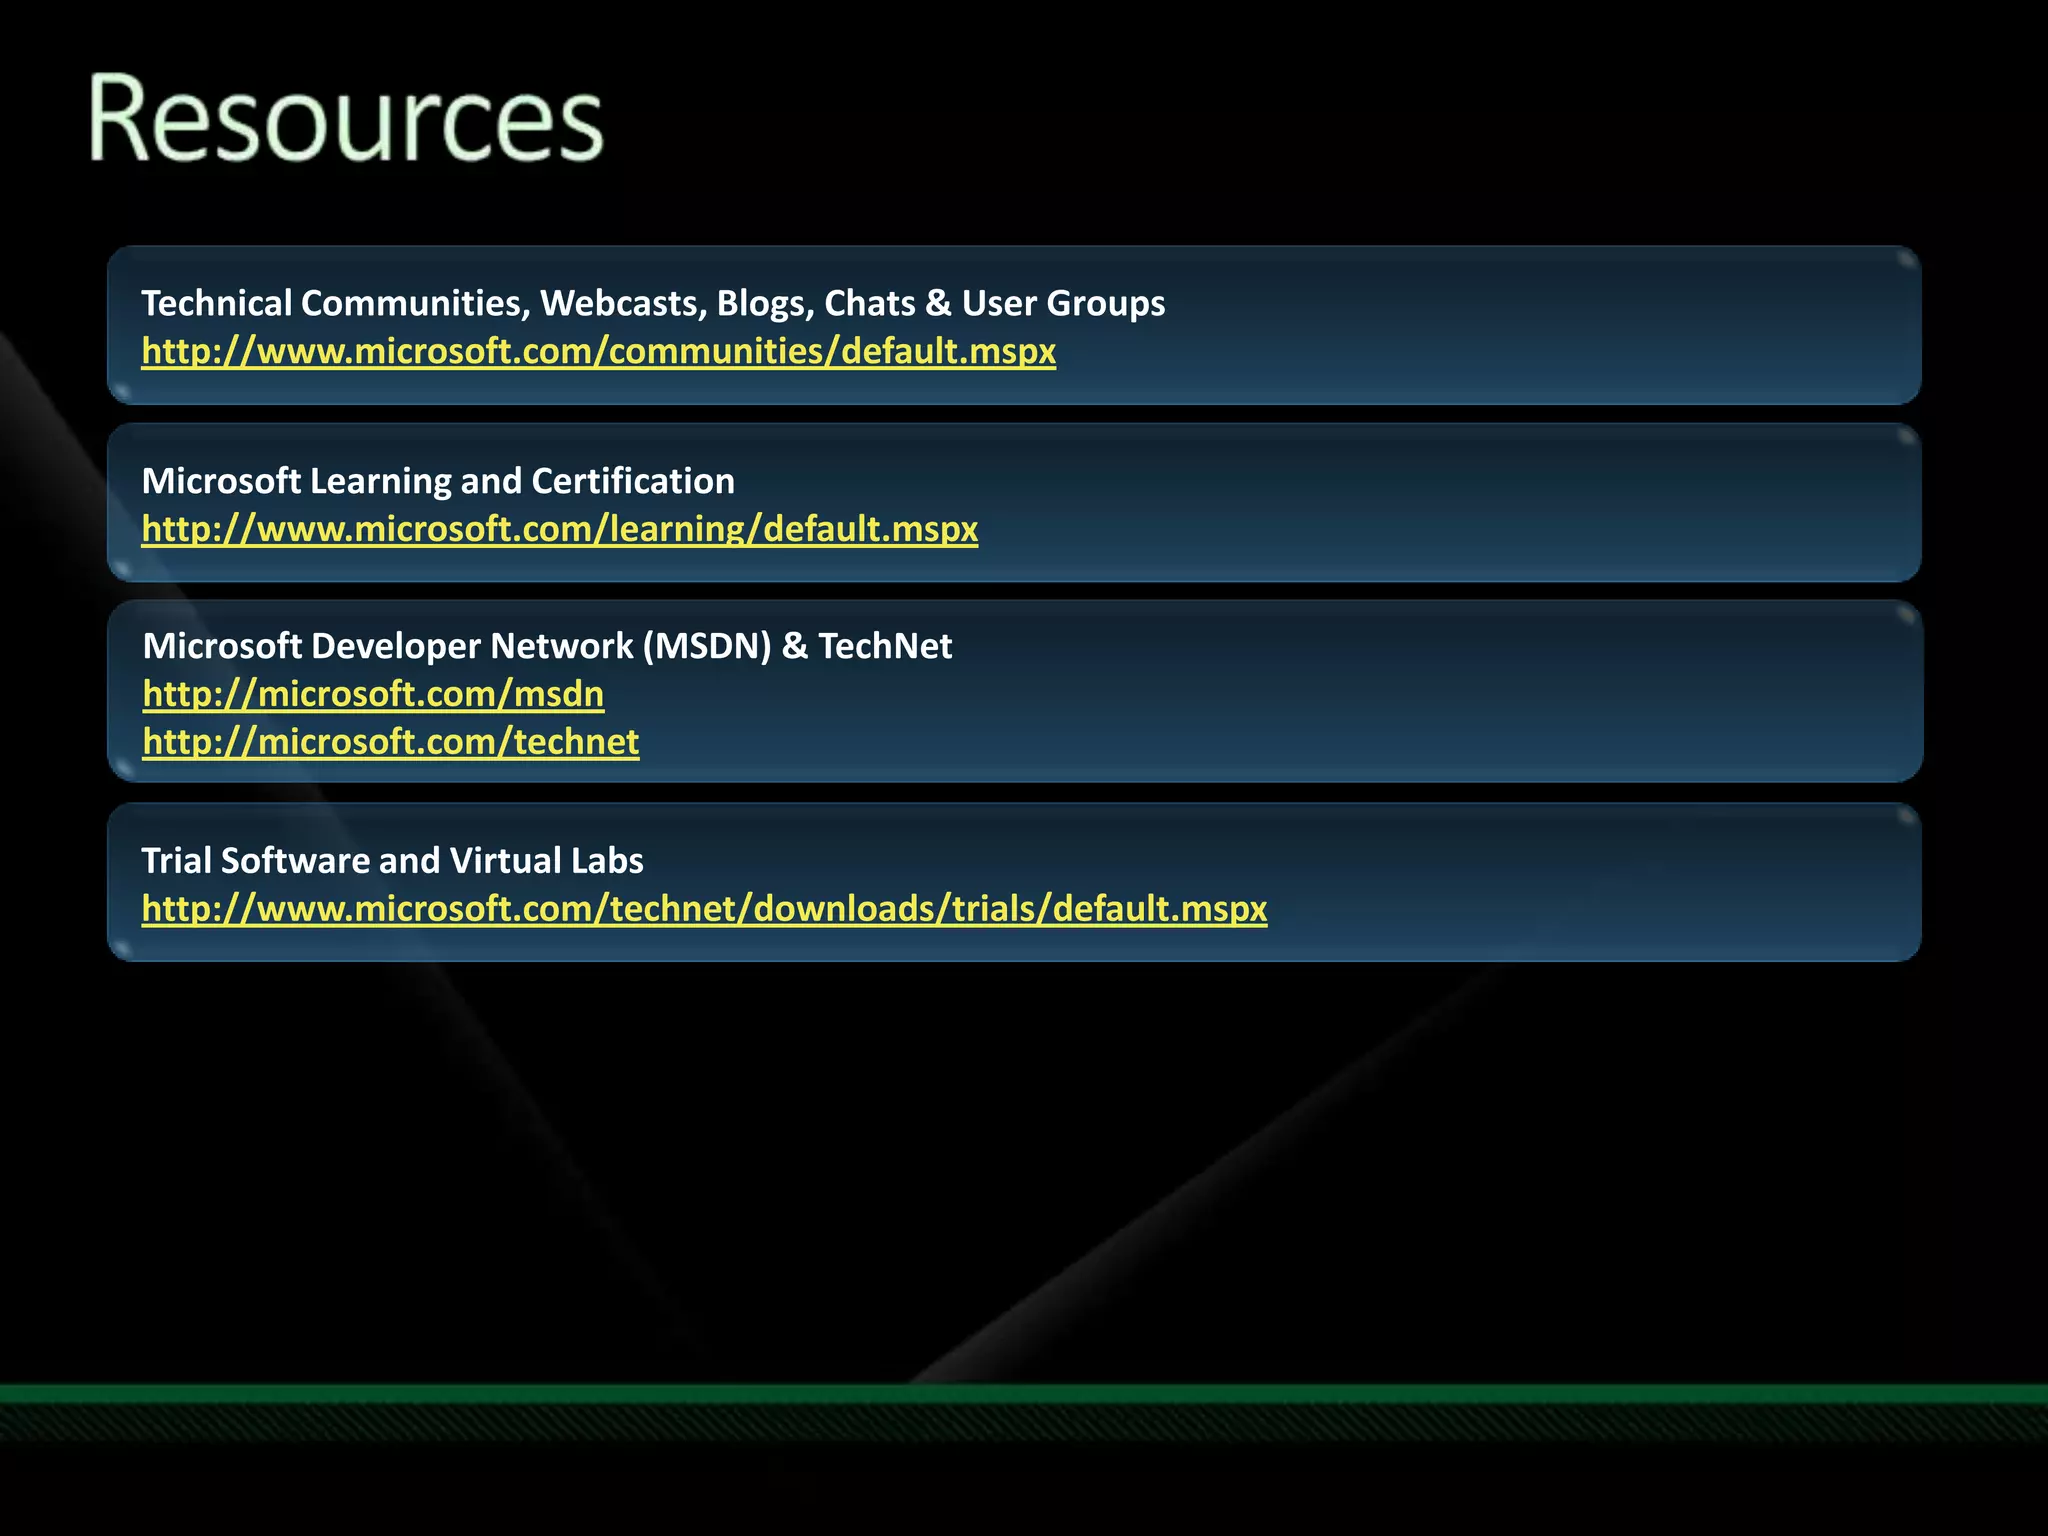Select the Resources slide title
The height and width of the screenshot is (1536, 2048).
click(x=346, y=118)
